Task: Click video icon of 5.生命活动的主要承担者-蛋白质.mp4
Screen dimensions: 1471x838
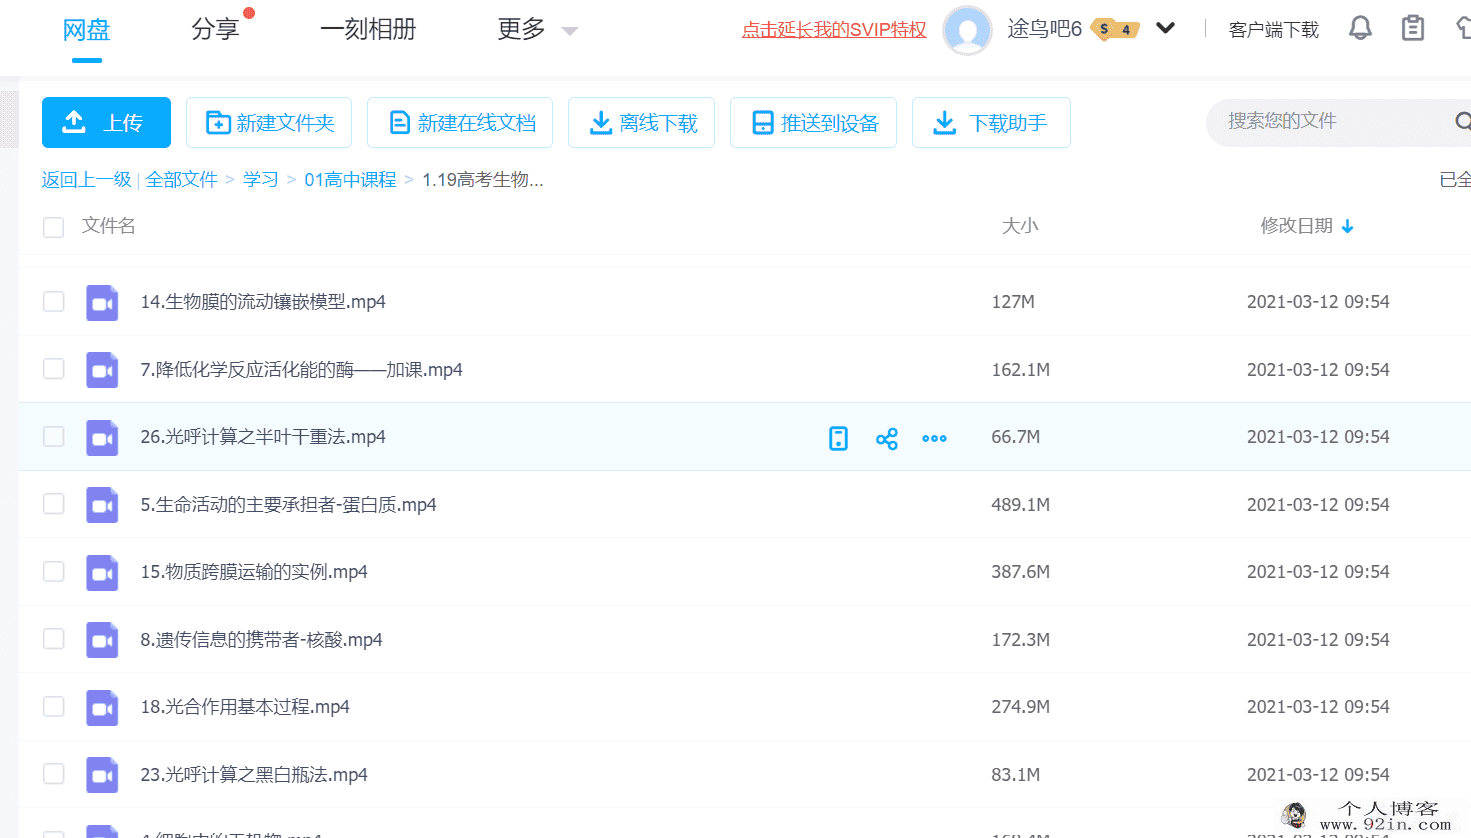Action: point(102,505)
